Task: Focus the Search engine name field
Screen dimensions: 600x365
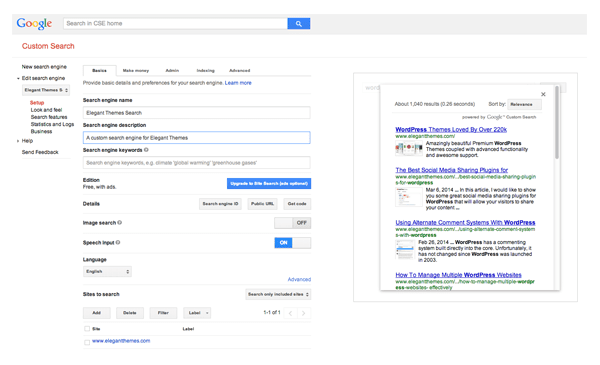Action: coord(197,113)
